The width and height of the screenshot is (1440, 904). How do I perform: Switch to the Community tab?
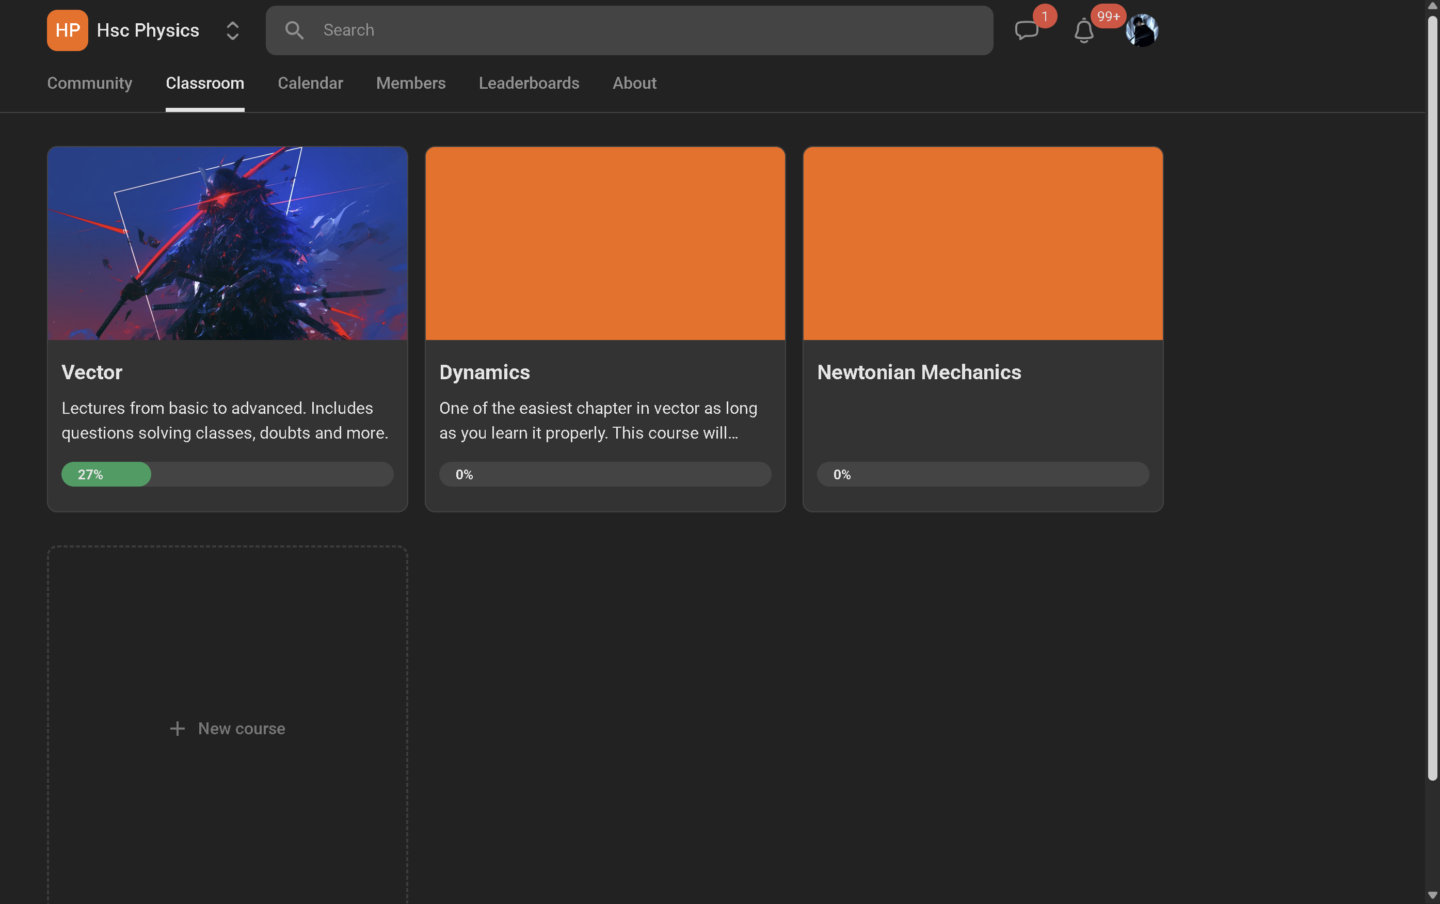pyautogui.click(x=89, y=83)
